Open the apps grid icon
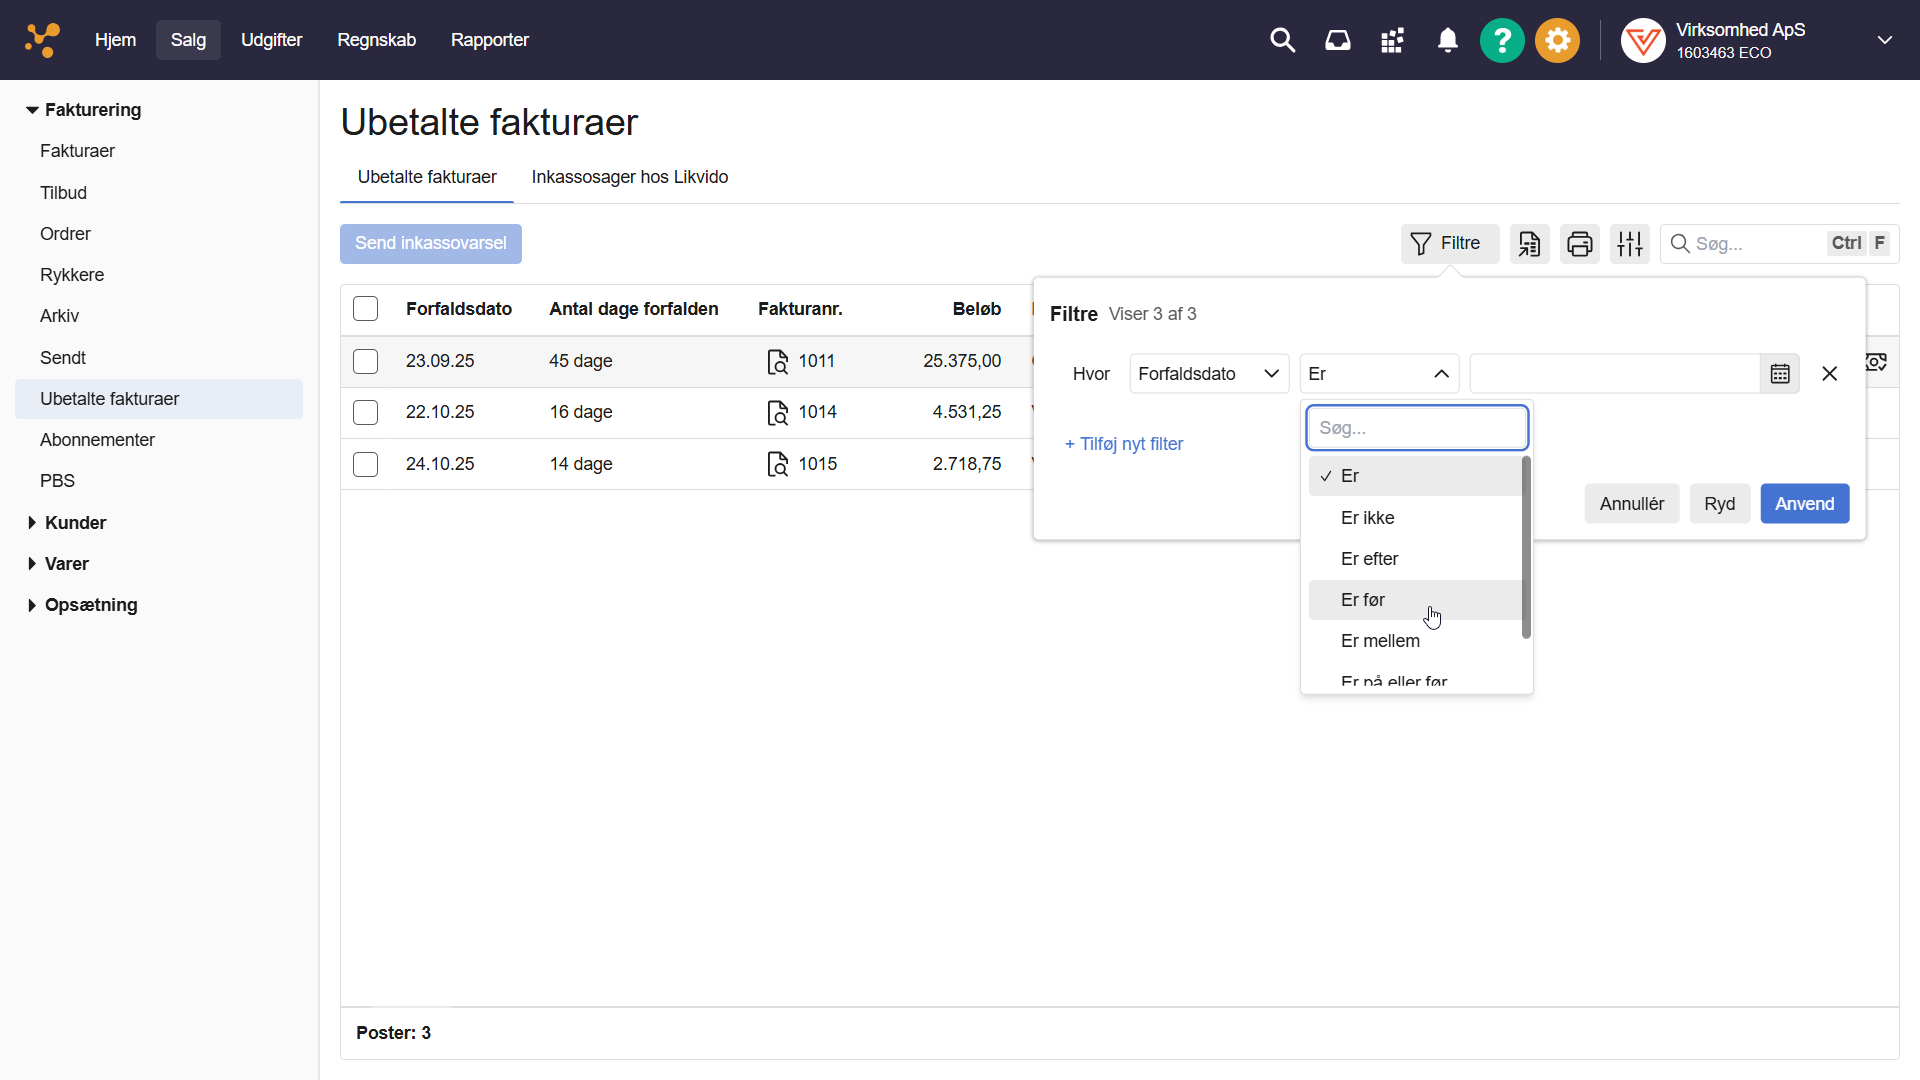 pyautogui.click(x=1392, y=40)
